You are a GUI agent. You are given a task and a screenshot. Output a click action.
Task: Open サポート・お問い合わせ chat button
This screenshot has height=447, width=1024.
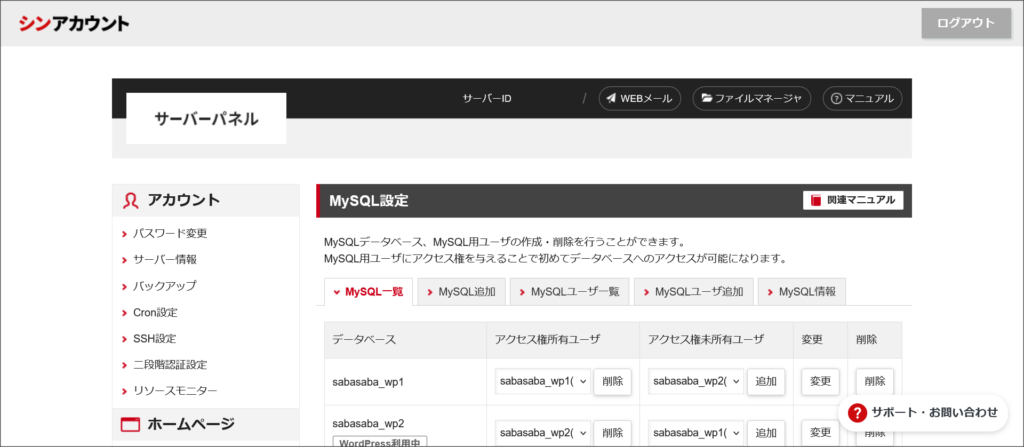923,412
